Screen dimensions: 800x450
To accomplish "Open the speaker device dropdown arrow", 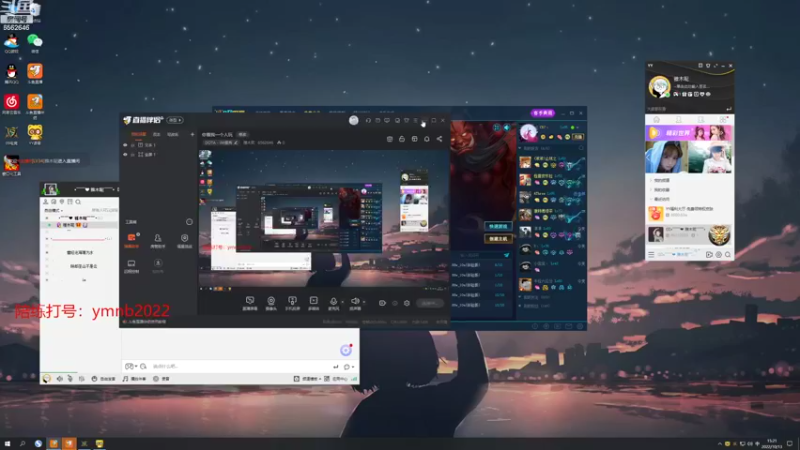I will tap(363, 302).
